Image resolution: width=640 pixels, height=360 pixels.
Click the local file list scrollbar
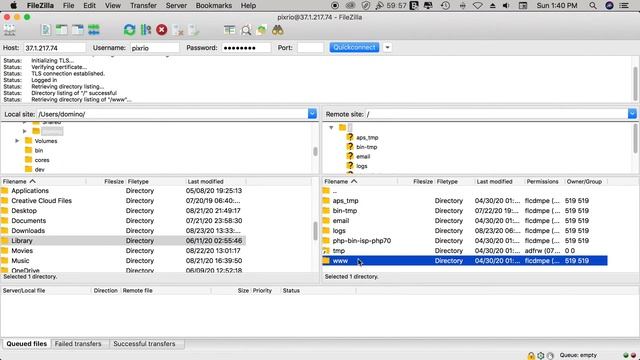(x=315, y=231)
